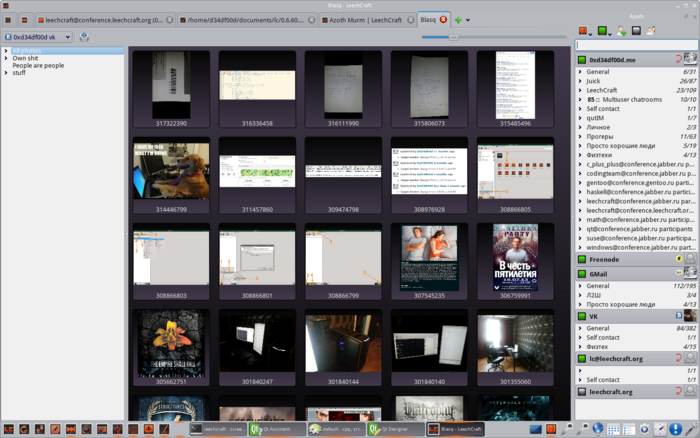This screenshot has width=700, height=438.
Task: Select the LeechCraft contact group
Action: tap(601, 90)
